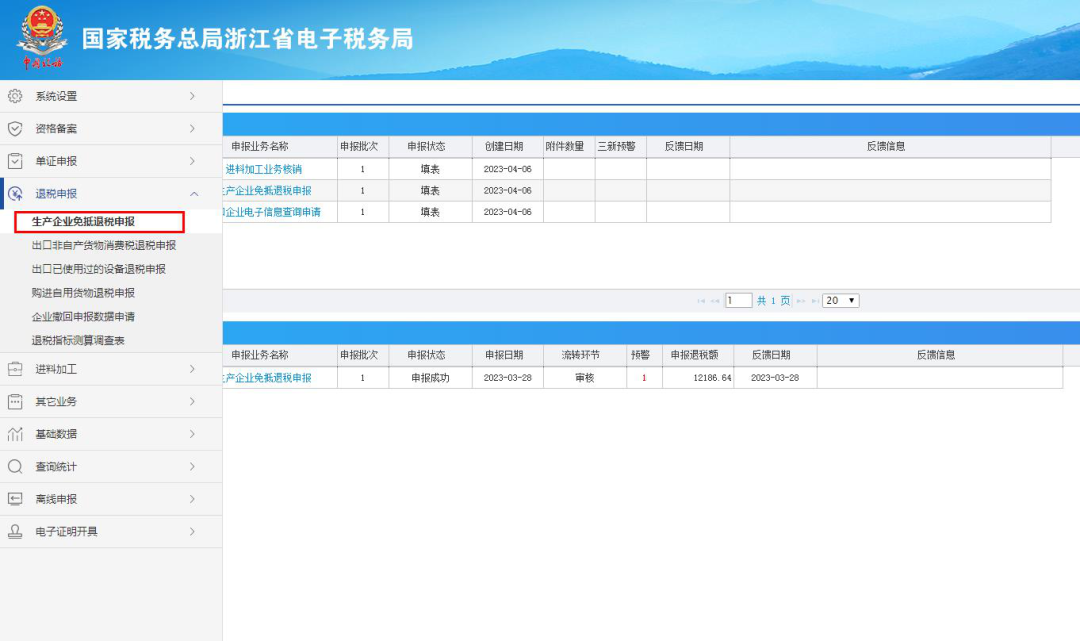The height and width of the screenshot is (641, 1080).
Task: Go to the first page of results
Action: 701,301
